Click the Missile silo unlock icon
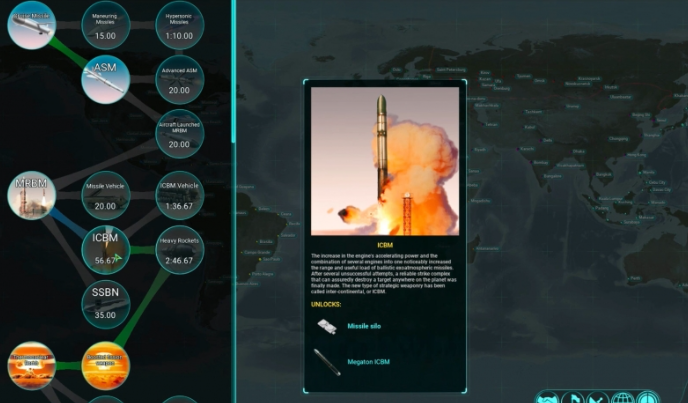Viewport: 688px width, 403px height. point(327,326)
